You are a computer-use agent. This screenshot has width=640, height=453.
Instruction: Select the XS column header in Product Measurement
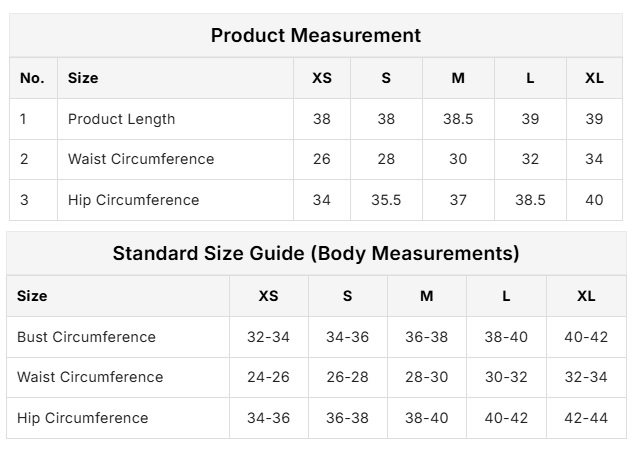pyautogui.click(x=321, y=78)
